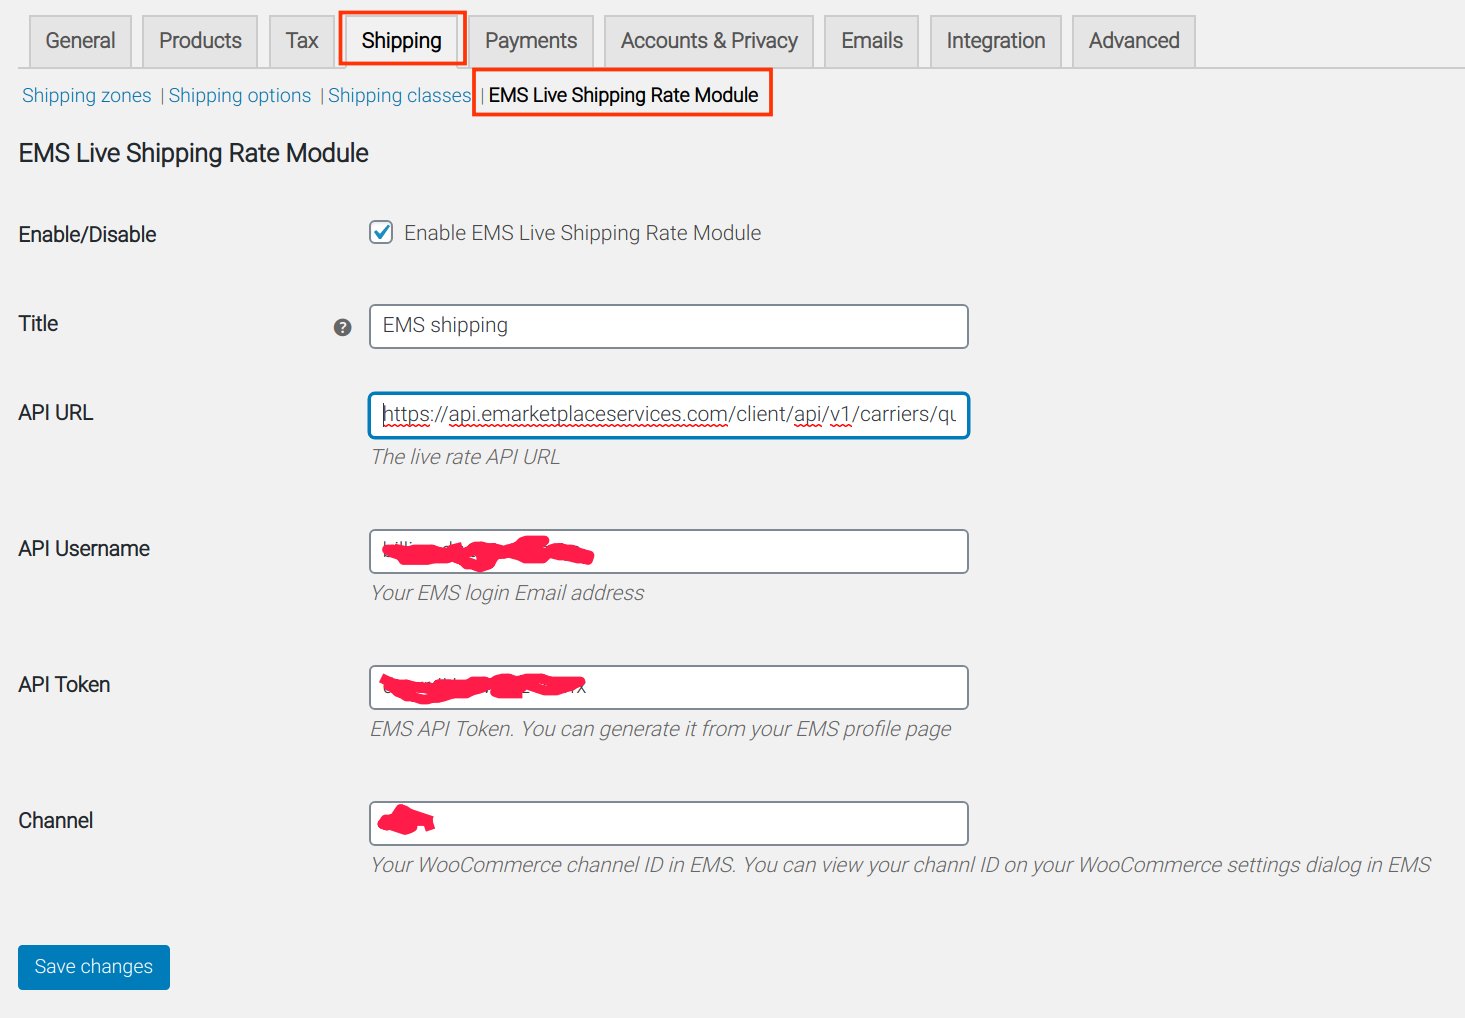
Task: Click the API URL field label
Action: point(56,412)
